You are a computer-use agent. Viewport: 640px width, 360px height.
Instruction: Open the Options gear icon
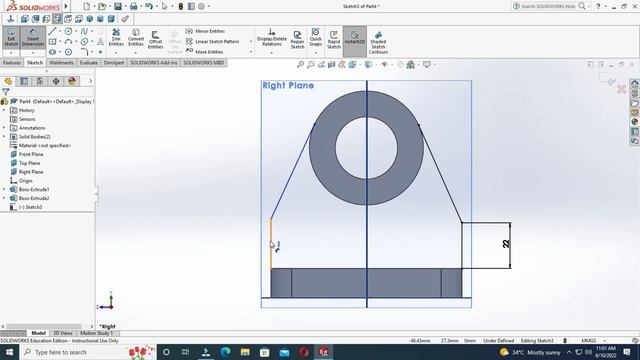pyautogui.click(x=202, y=7)
